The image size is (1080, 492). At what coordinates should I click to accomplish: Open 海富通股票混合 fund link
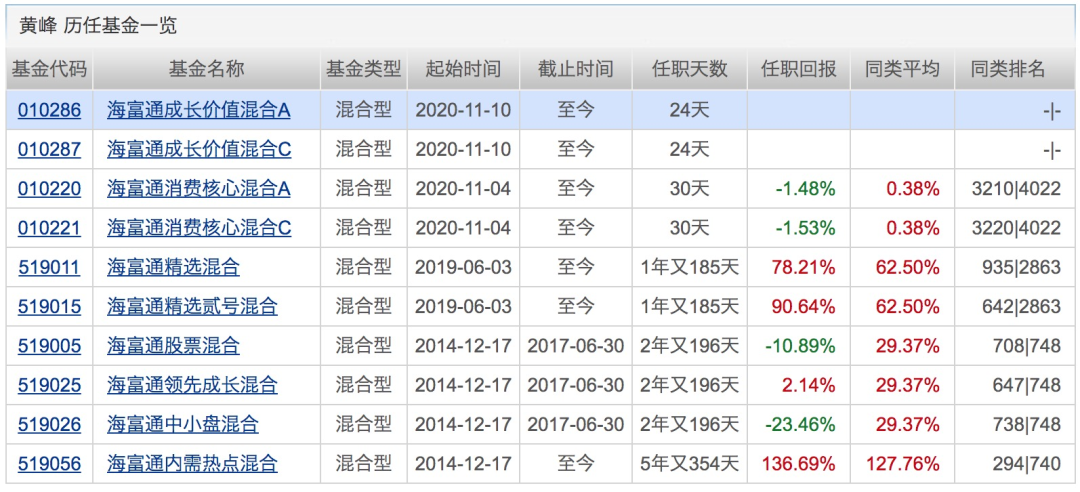click(x=174, y=346)
